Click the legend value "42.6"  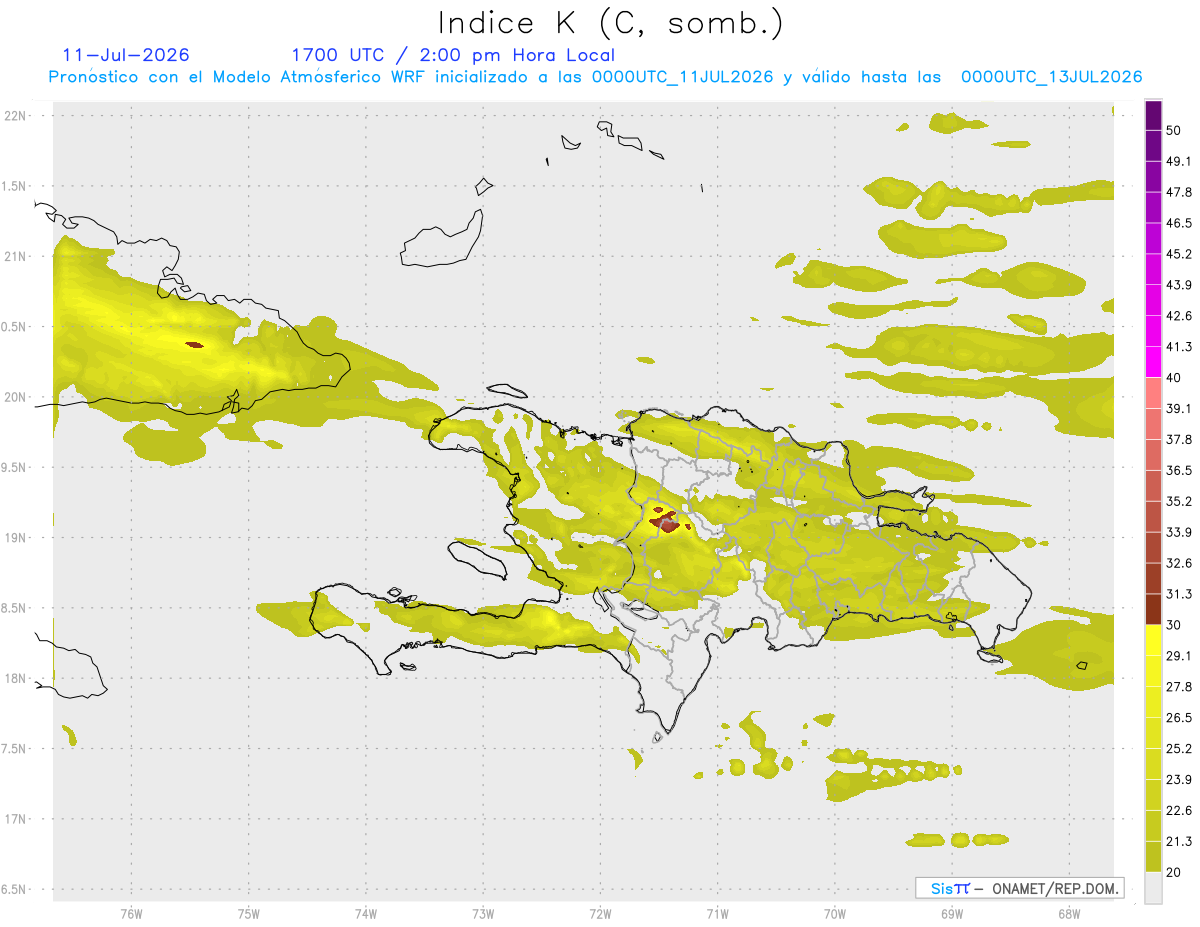click(1179, 316)
